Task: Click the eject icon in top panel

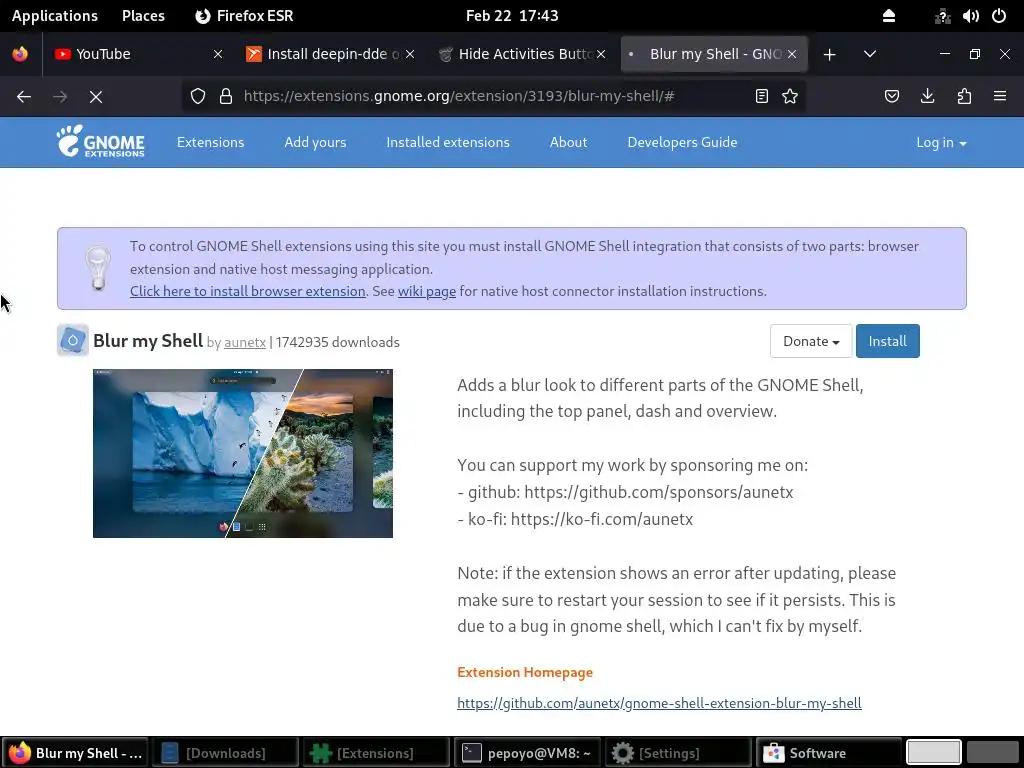Action: click(x=889, y=16)
